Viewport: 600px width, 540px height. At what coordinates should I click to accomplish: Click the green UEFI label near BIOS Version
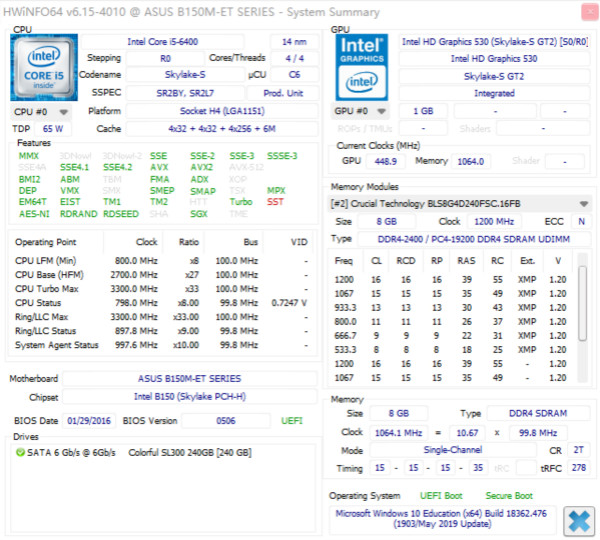click(292, 421)
